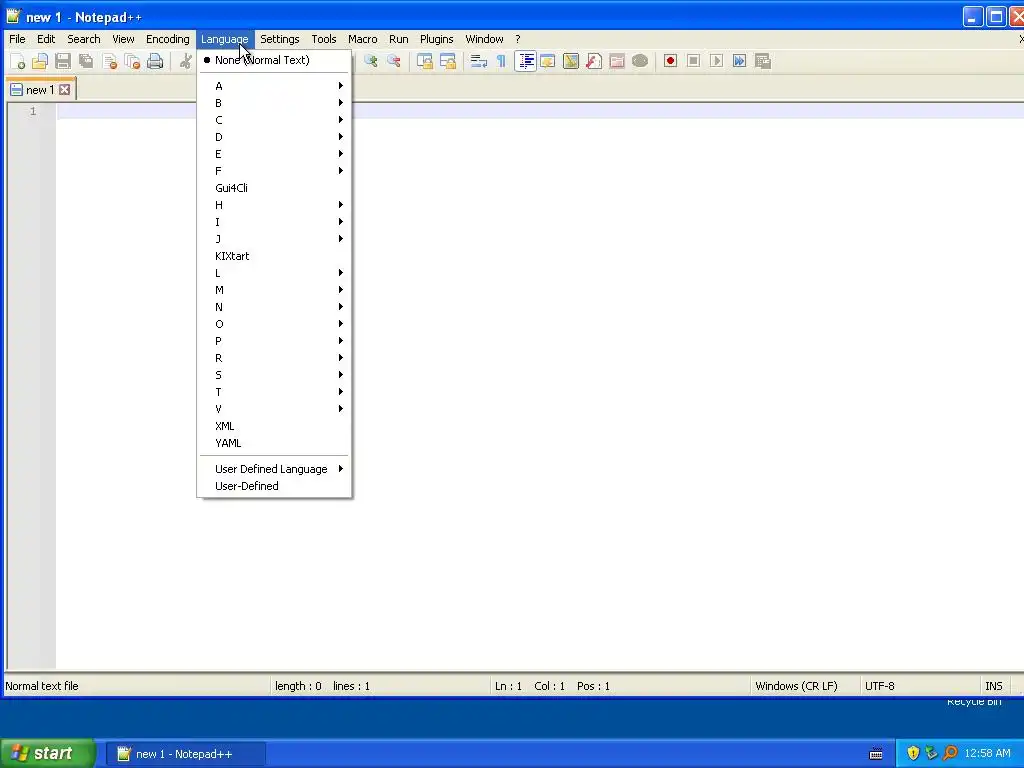The height and width of the screenshot is (768, 1024).
Task: Click Normal text file status label
Action: pos(42,686)
